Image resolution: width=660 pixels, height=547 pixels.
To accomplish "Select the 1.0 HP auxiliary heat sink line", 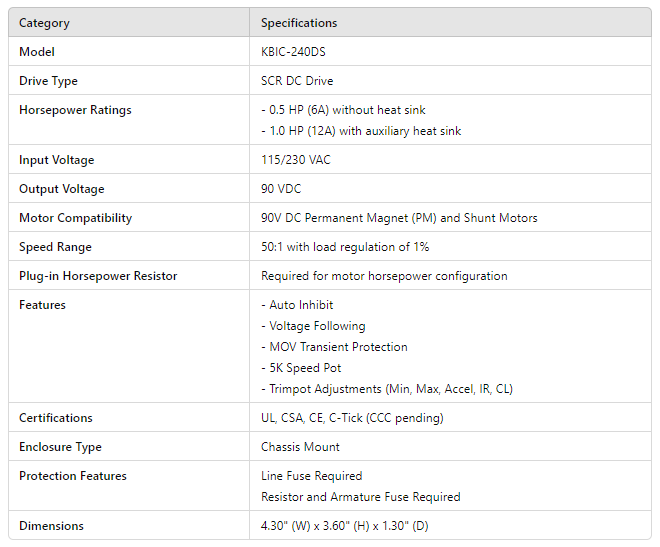I will tap(361, 131).
